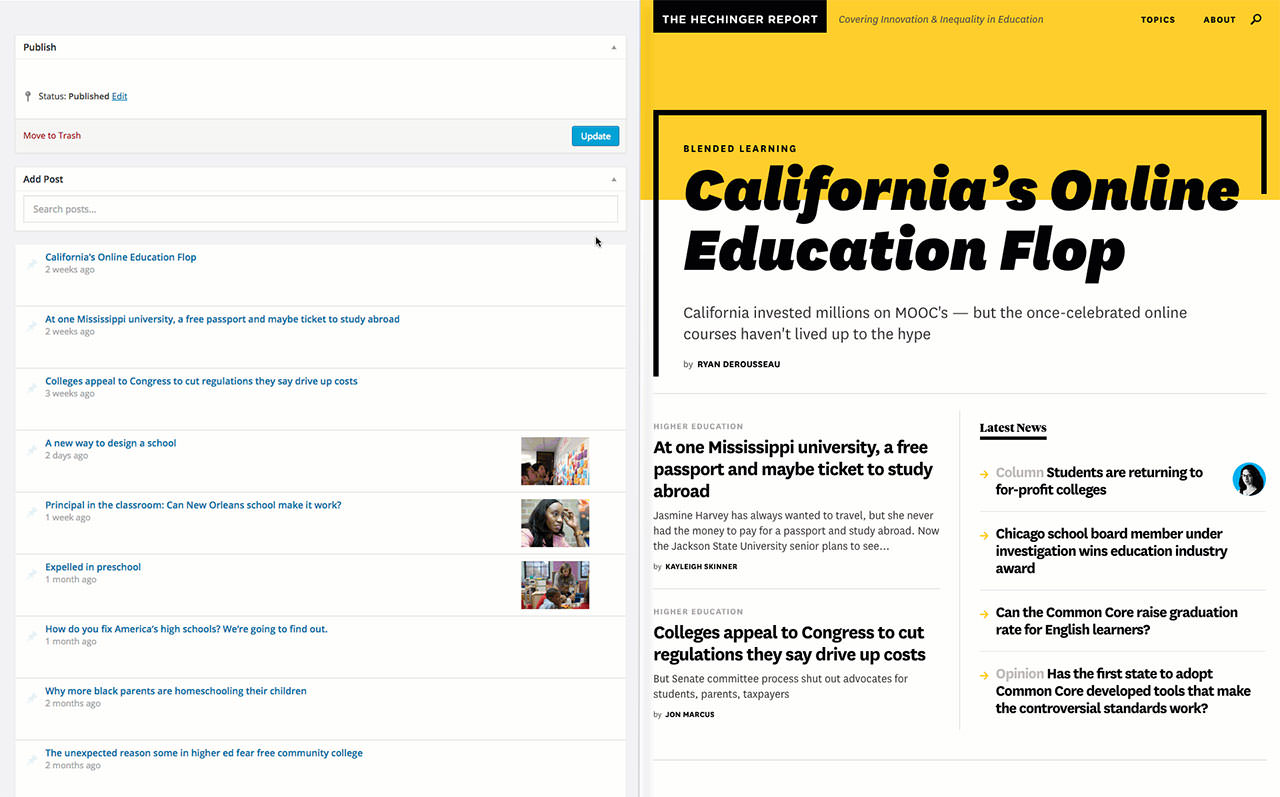The width and height of the screenshot is (1280, 797).
Task: Click thumbnail for Principal in the classroom post
Action: click(555, 523)
